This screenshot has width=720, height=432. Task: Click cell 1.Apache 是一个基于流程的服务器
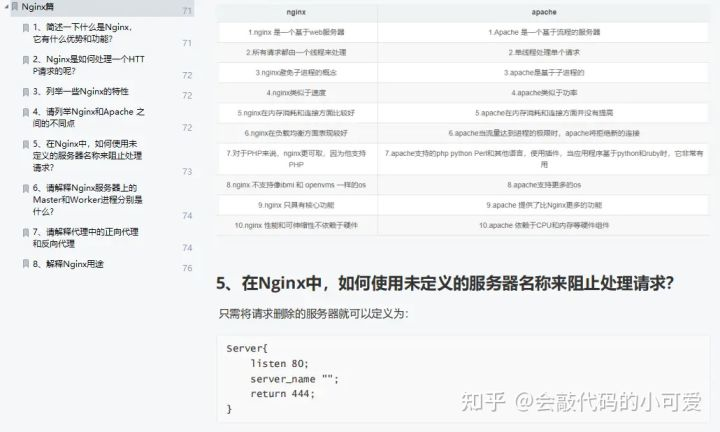coord(544,32)
